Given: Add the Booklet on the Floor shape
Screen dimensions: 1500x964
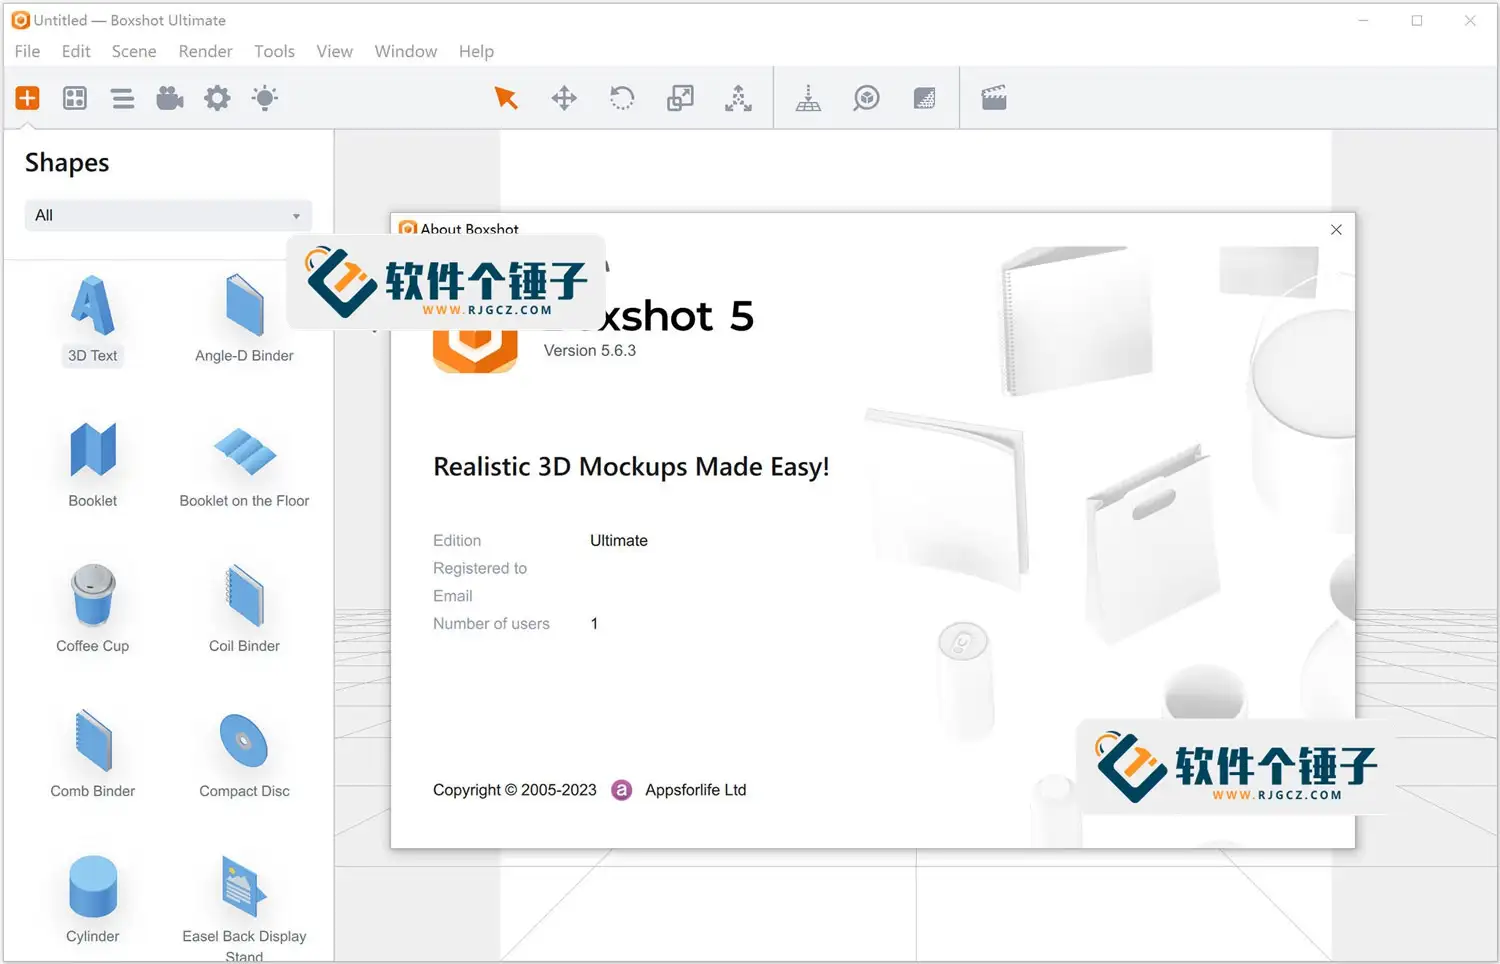Looking at the screenshot, I should pos(244,465).
